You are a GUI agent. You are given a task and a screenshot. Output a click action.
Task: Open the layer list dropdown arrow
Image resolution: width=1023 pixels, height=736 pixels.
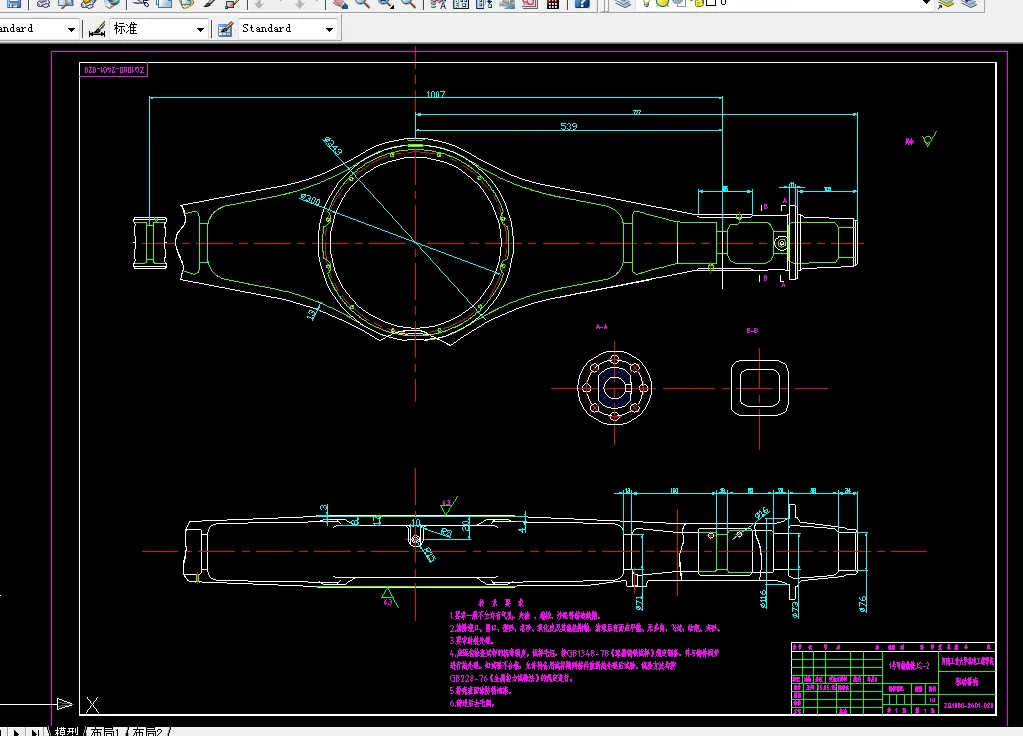click(x=926, y=3)
